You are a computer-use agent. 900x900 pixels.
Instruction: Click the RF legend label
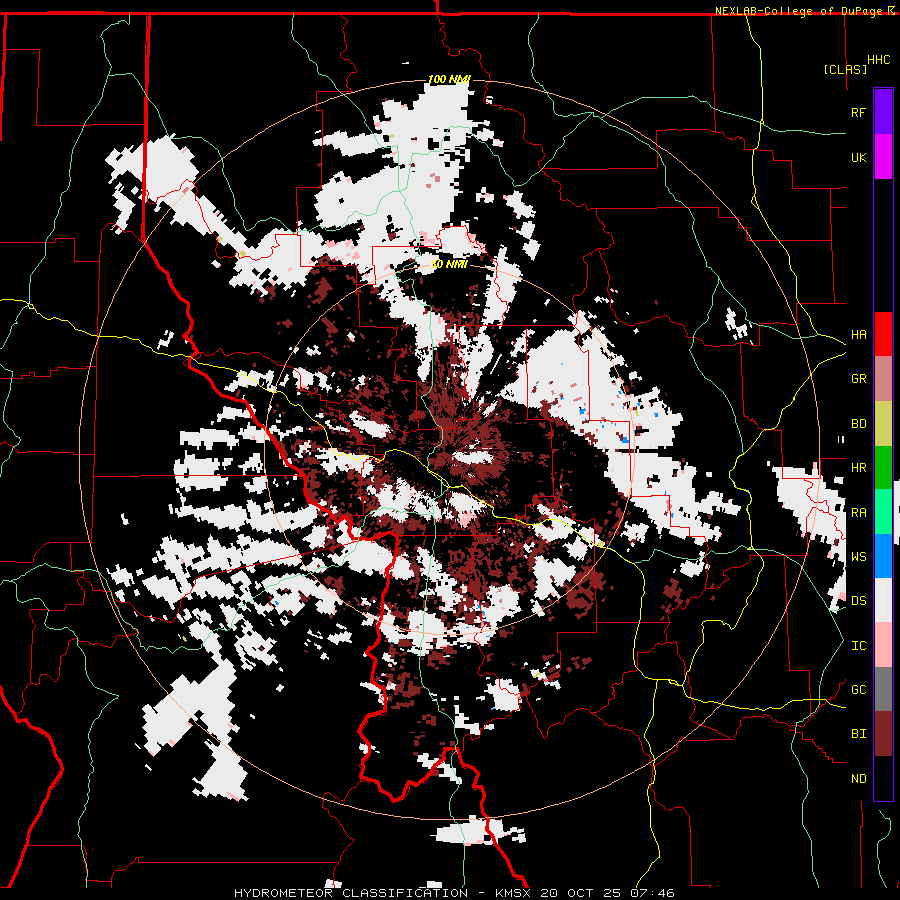coord(859,112)
